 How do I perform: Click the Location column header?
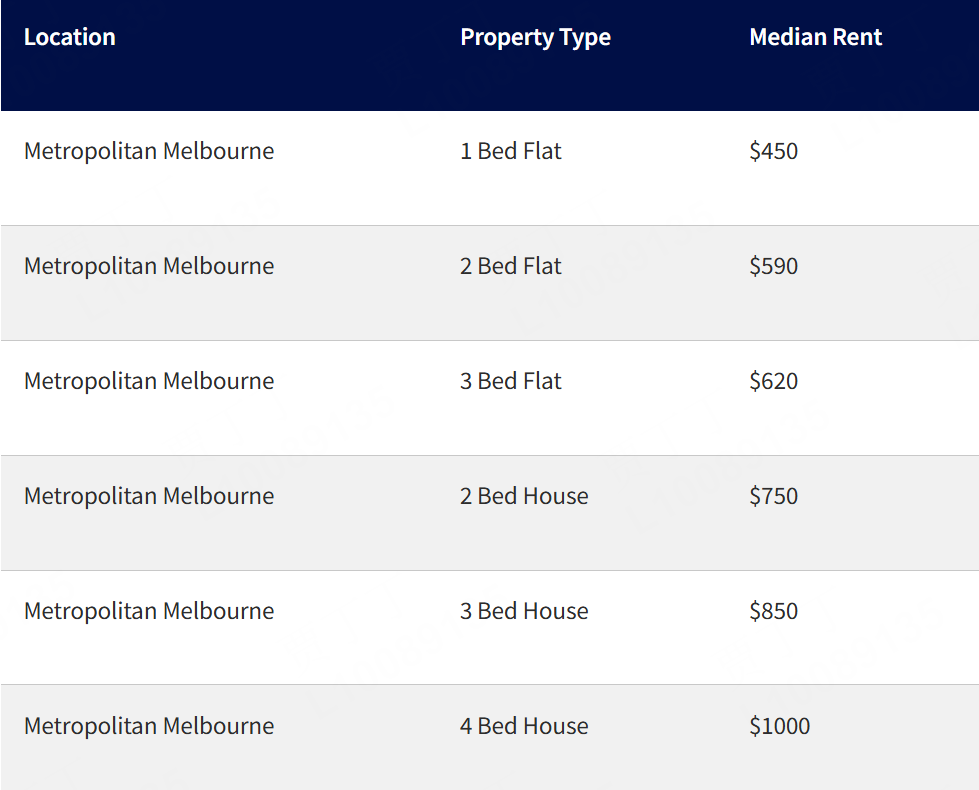tap(70, 38)
